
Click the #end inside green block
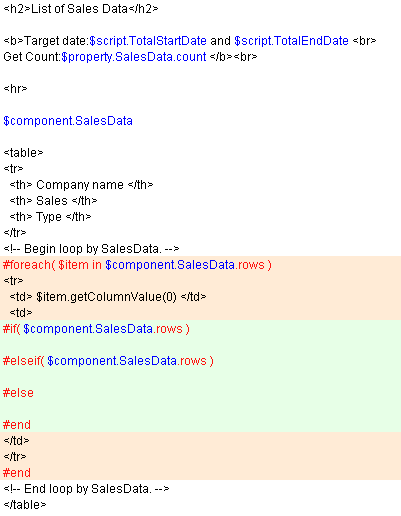click(x=17, y=425)
